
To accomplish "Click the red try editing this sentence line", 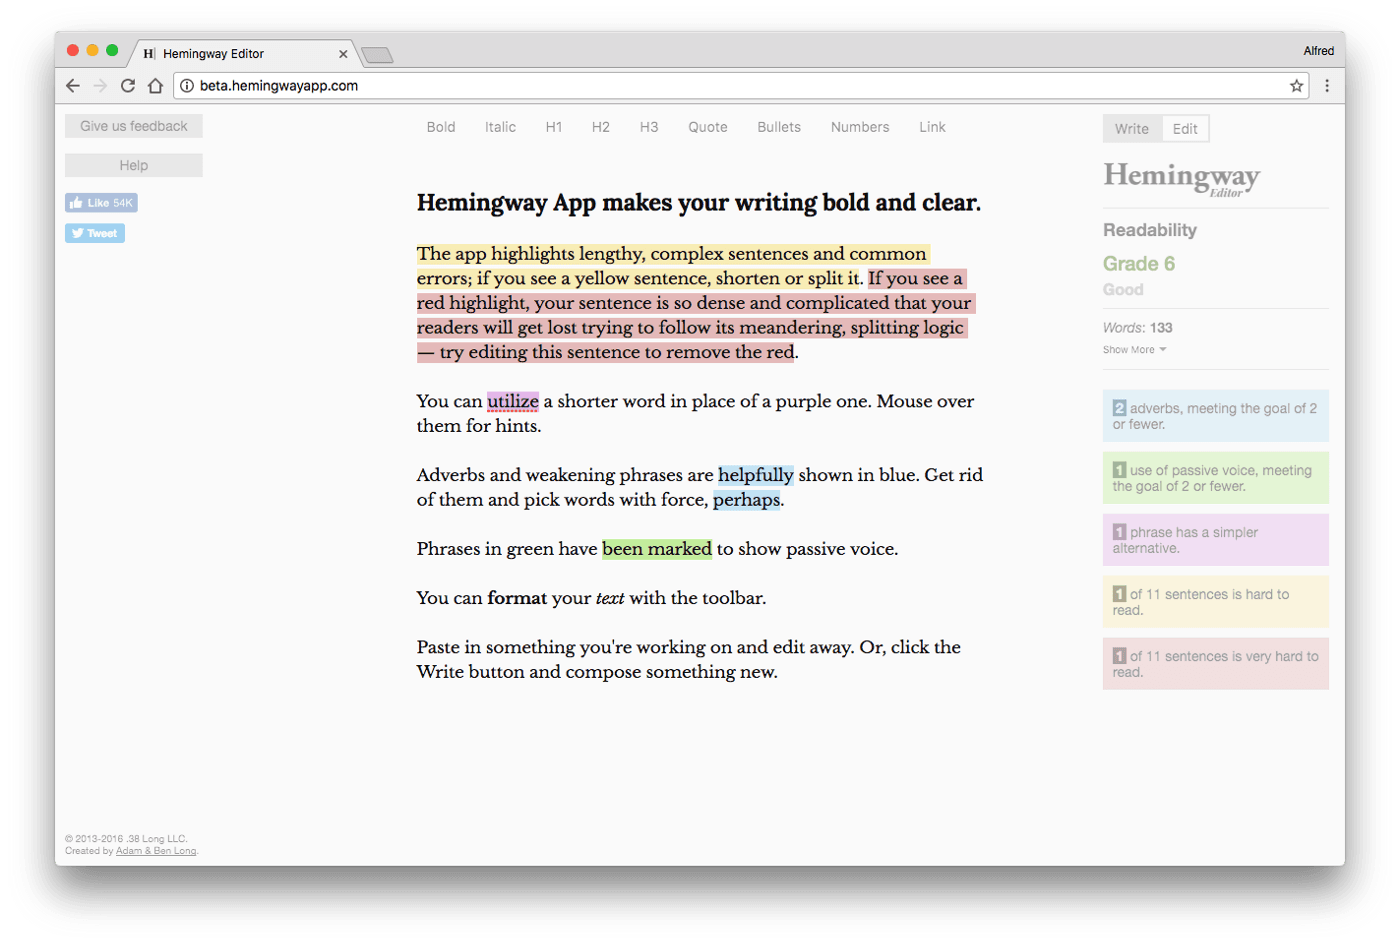I will click(x=607, y=352).
